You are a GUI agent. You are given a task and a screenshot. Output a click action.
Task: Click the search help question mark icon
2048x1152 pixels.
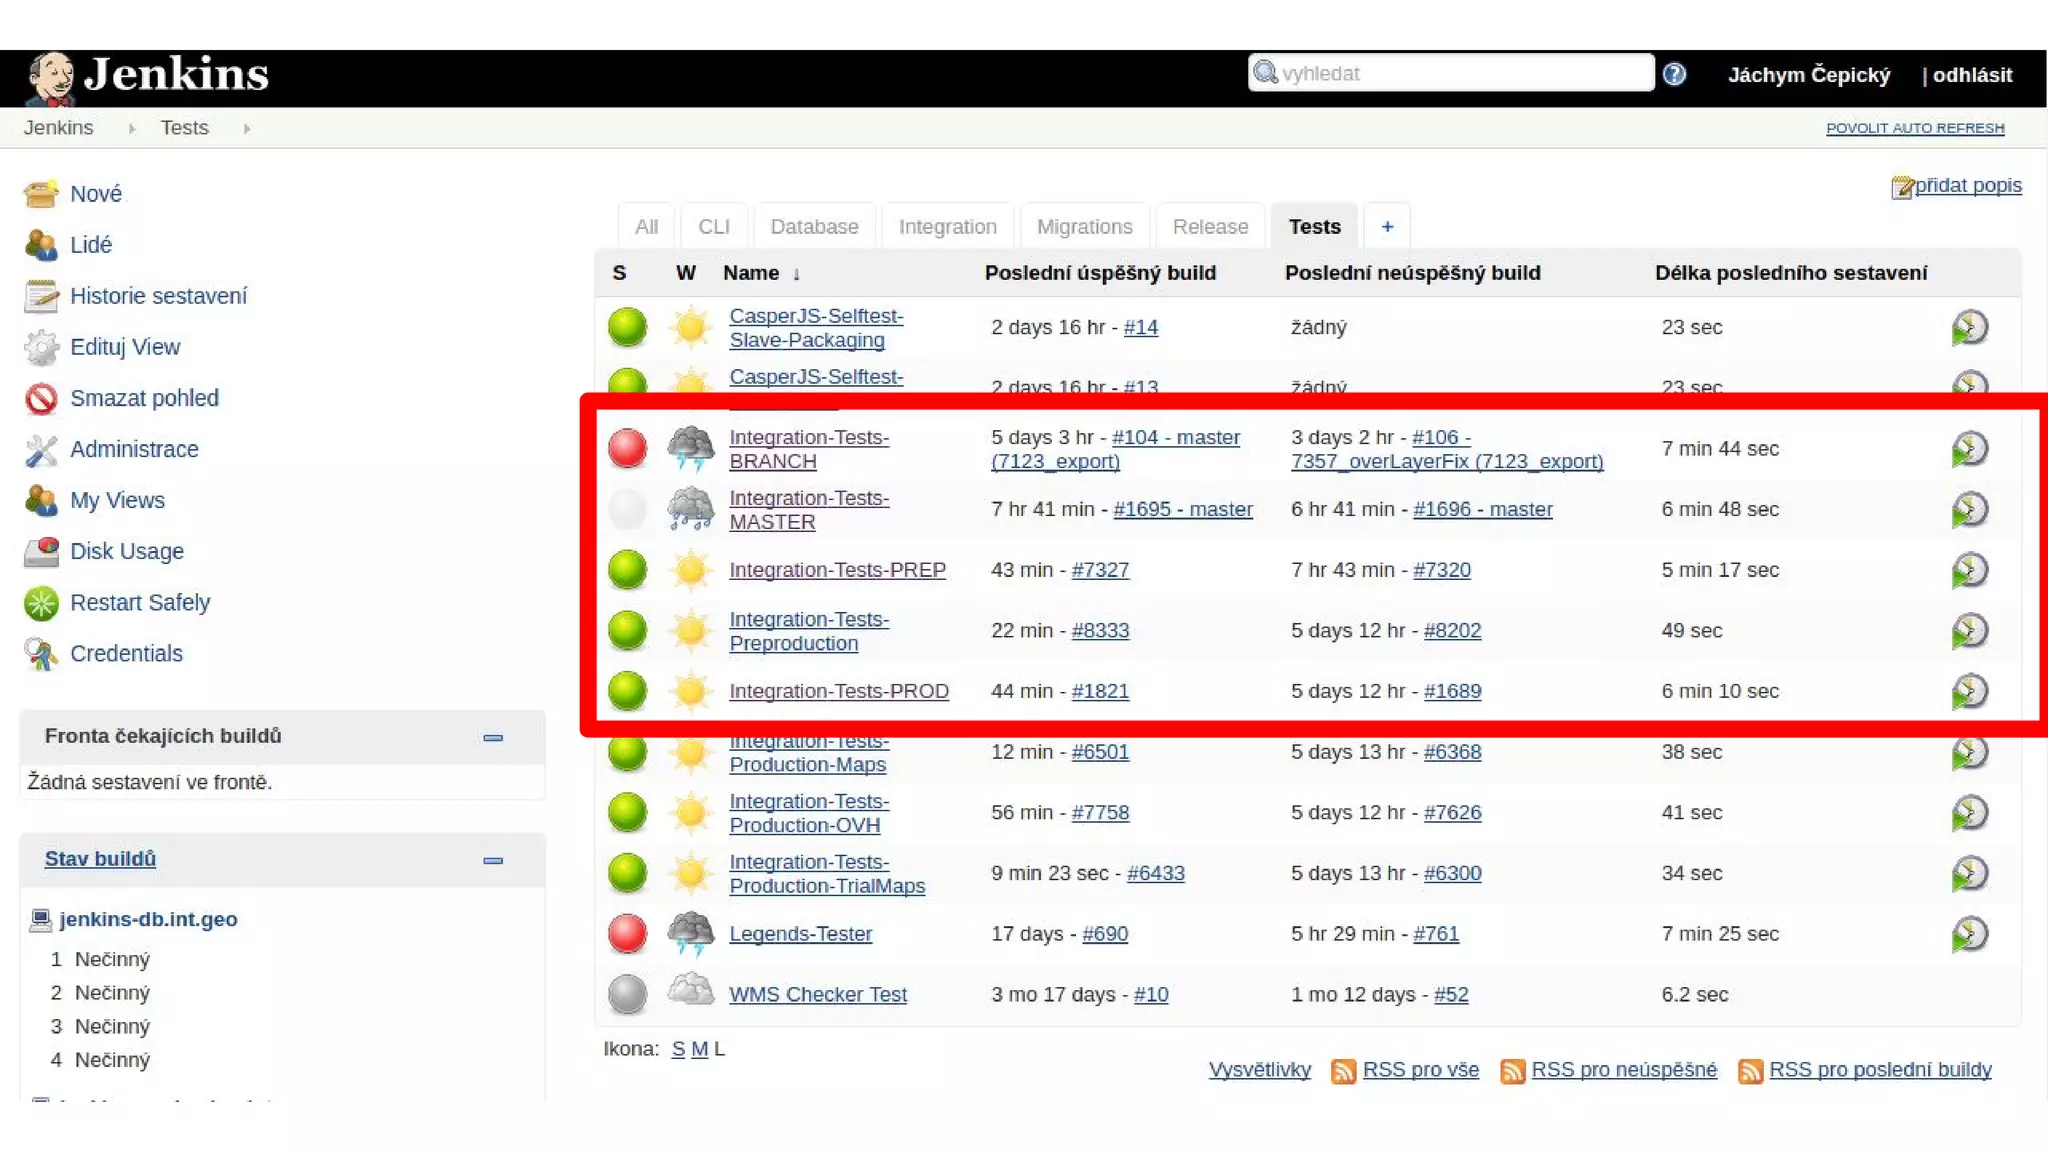click(1674, 74)
